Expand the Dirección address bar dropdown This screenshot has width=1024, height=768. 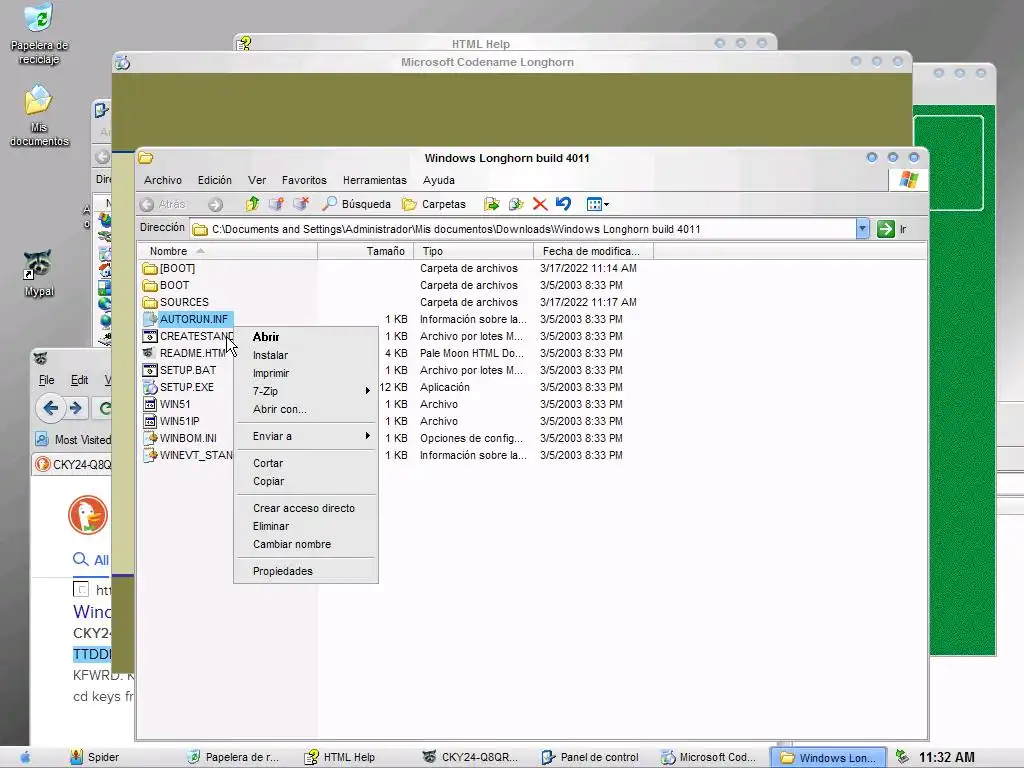pyautogui.click(x=862, y=229)
